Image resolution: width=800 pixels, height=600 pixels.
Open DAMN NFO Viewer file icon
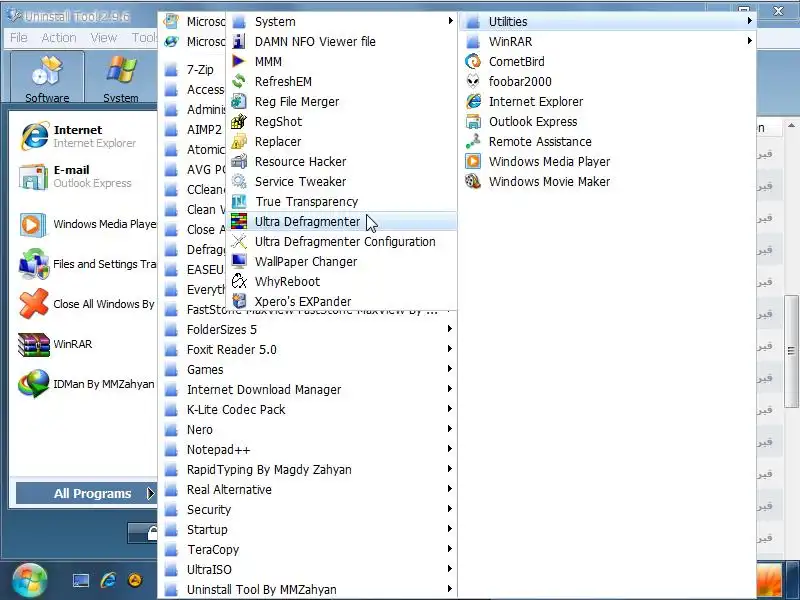click(239, 41)
